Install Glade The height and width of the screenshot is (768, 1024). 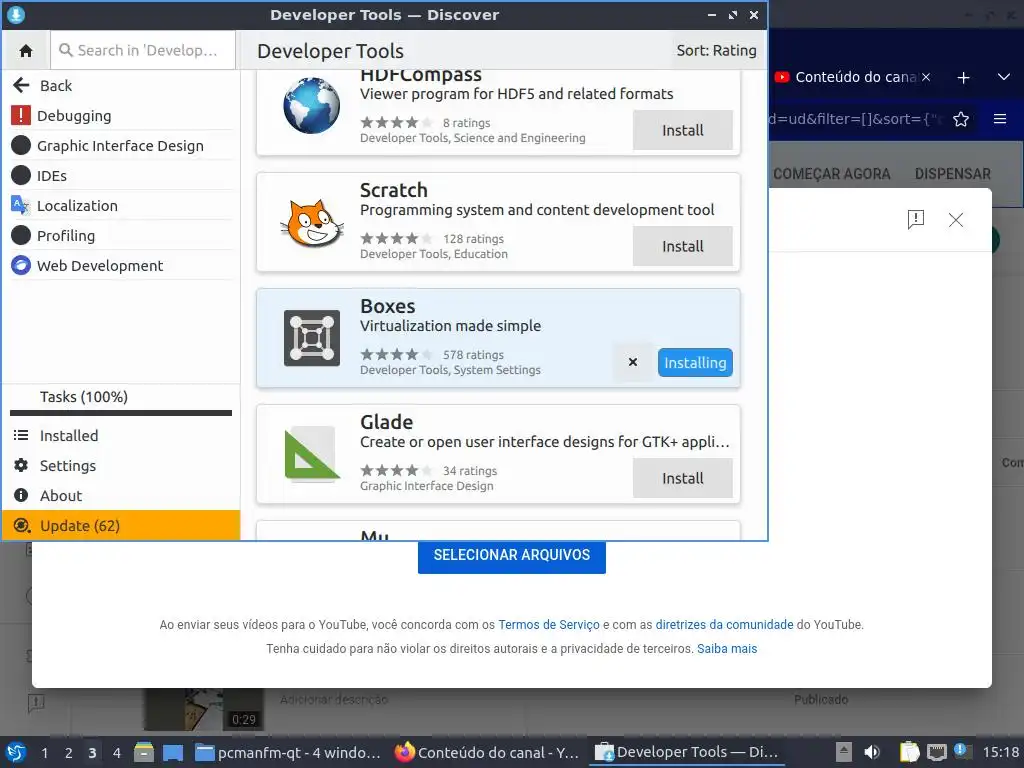point(682,478)
